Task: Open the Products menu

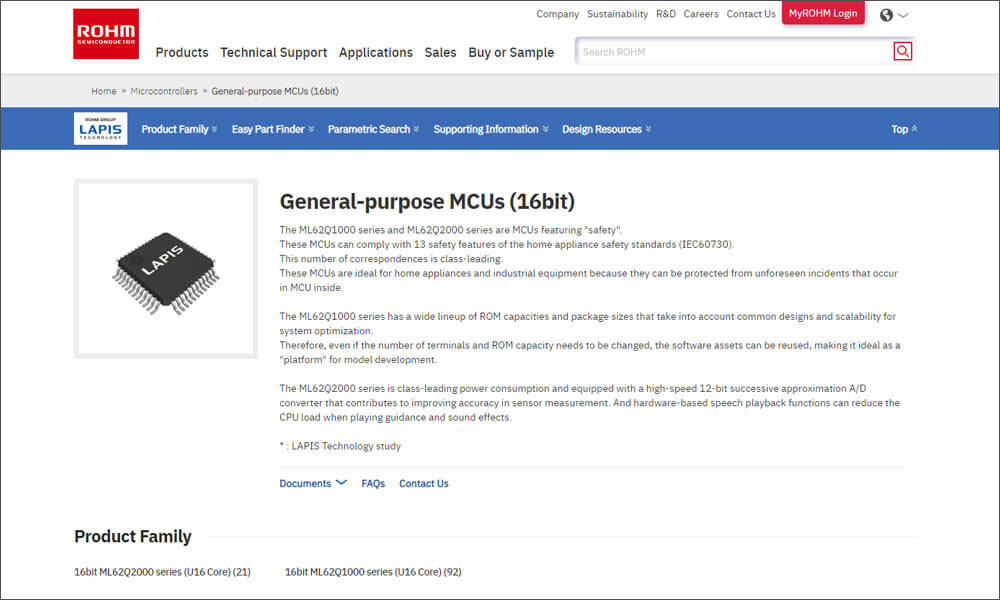Action: (182, 52)
